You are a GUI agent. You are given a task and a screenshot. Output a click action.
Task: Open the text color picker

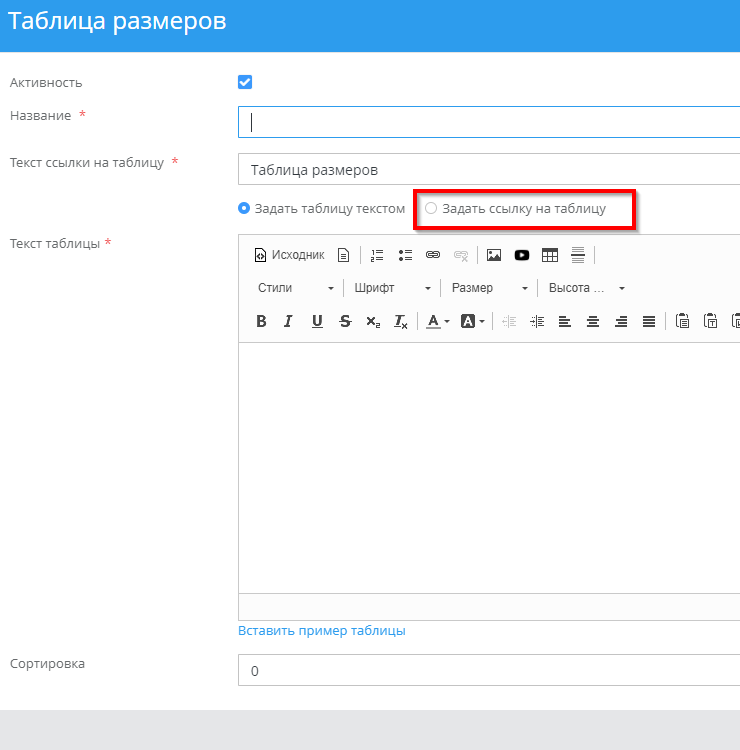[437, 321]
